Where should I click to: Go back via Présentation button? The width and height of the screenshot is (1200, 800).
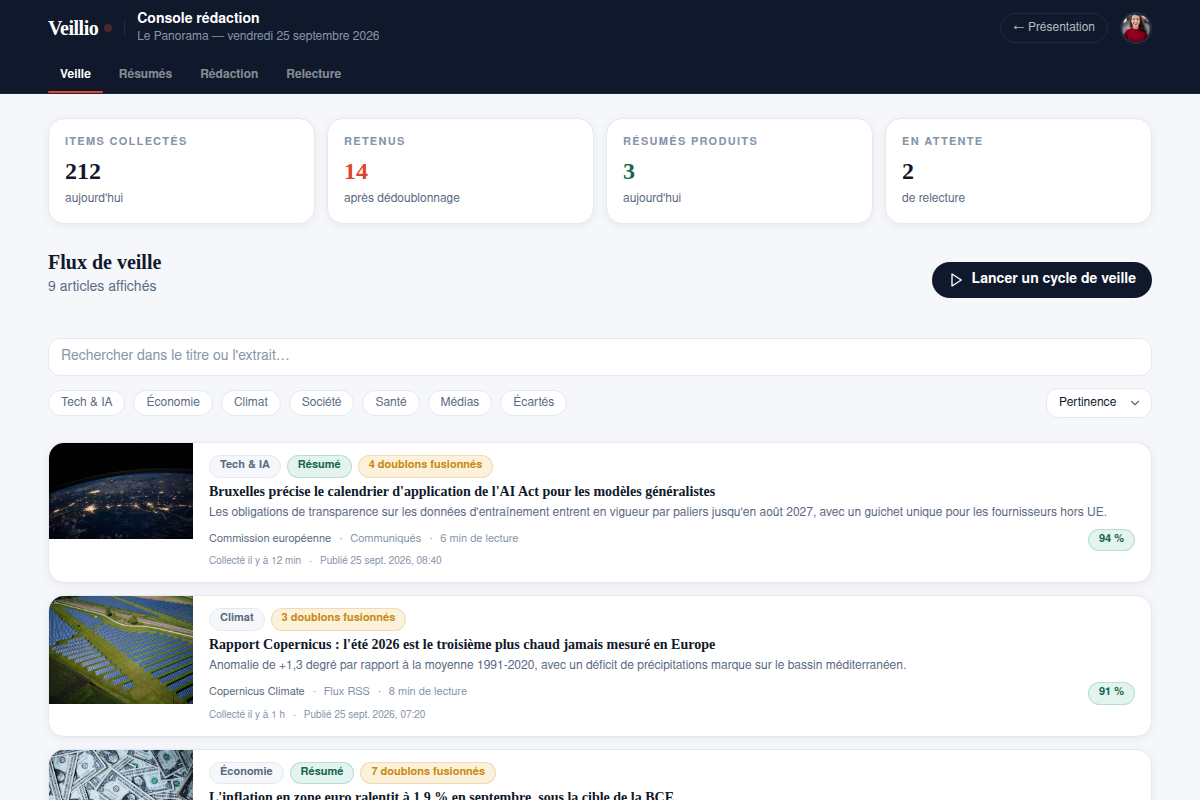coord(1054,27)
